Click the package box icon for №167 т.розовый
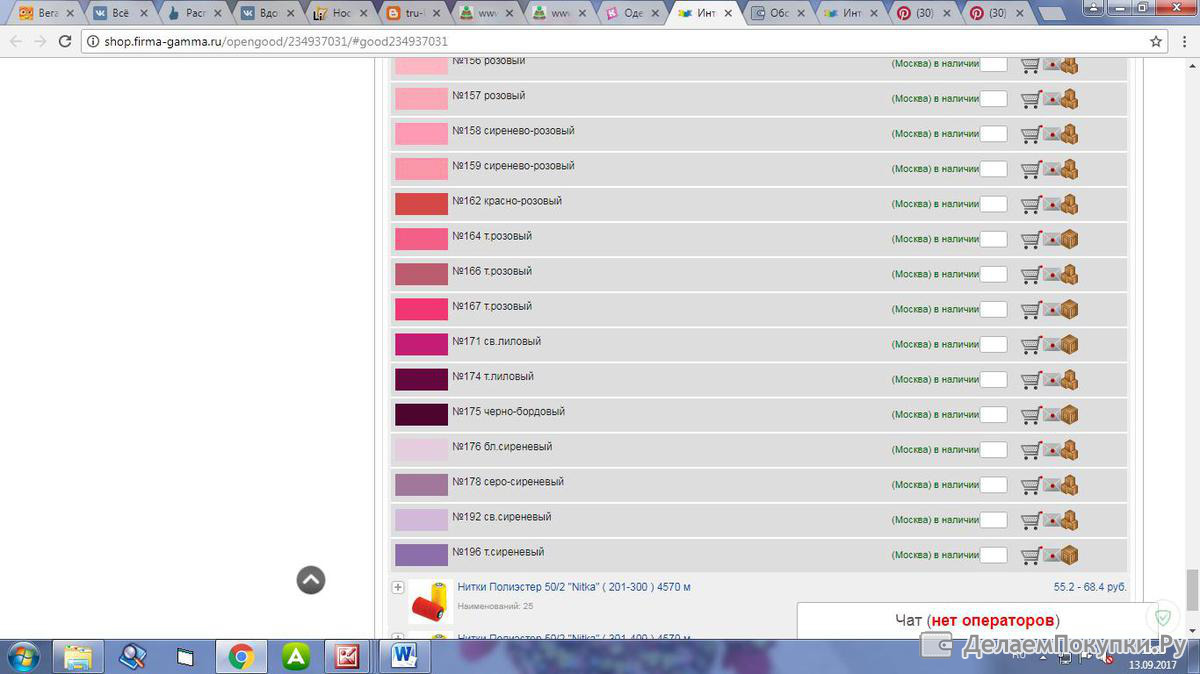The image size is (1200, 674). coord(1069,309)
